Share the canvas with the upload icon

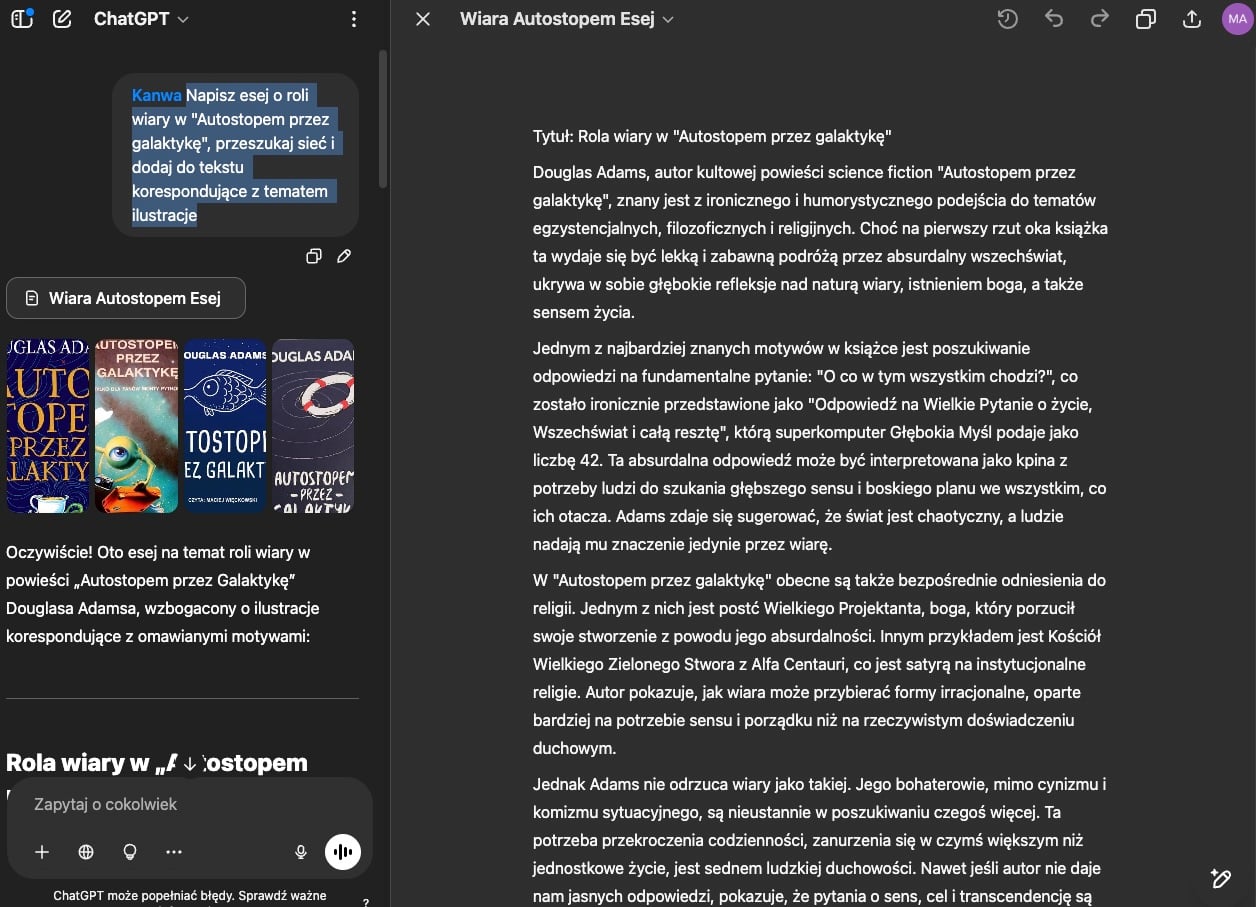point(1191,19)
